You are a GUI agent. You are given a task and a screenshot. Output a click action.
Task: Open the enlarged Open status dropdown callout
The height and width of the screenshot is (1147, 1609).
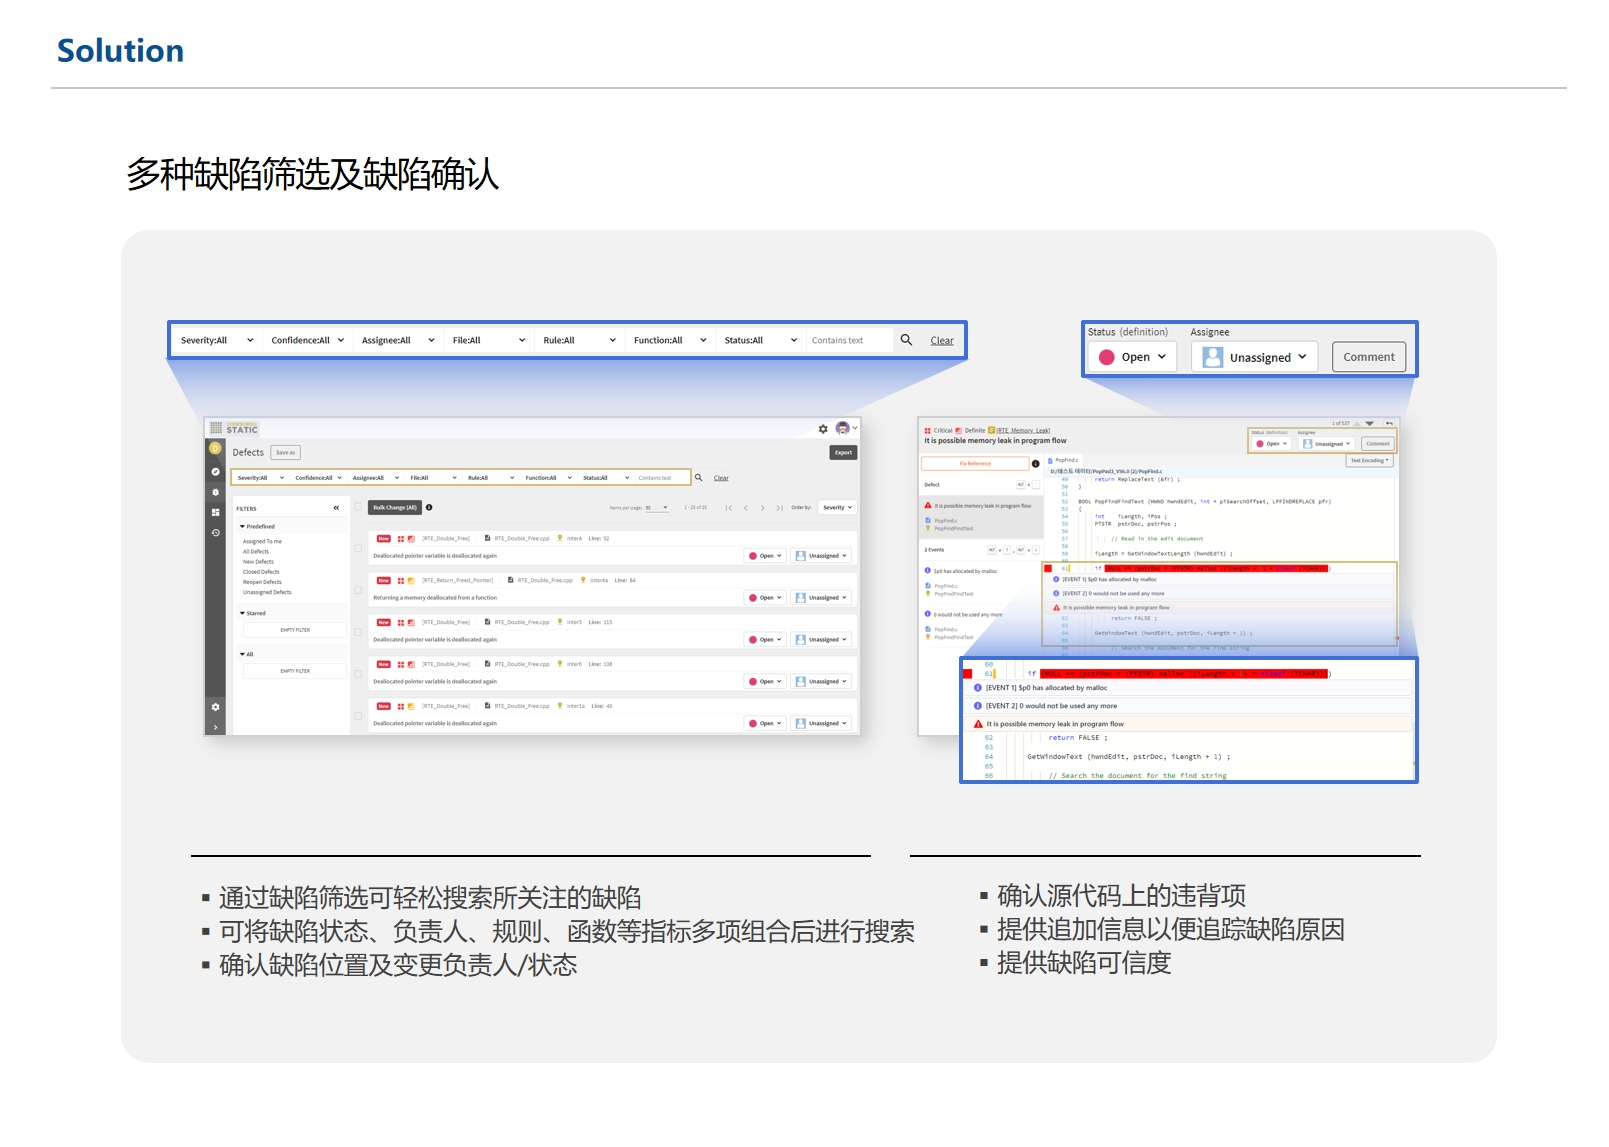[1133, 357]
